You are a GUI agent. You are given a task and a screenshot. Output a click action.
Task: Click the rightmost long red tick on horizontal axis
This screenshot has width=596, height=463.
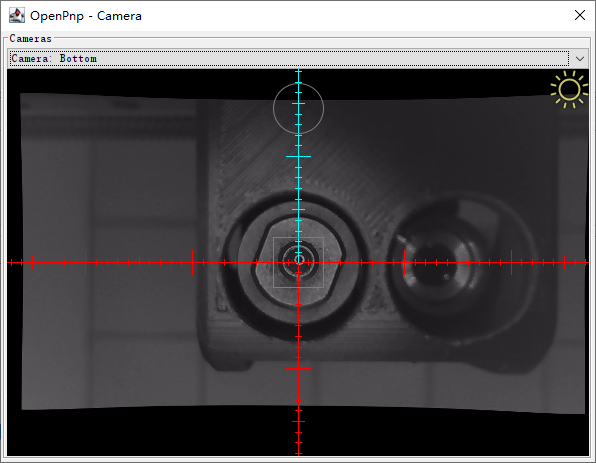tap(512, 262)
